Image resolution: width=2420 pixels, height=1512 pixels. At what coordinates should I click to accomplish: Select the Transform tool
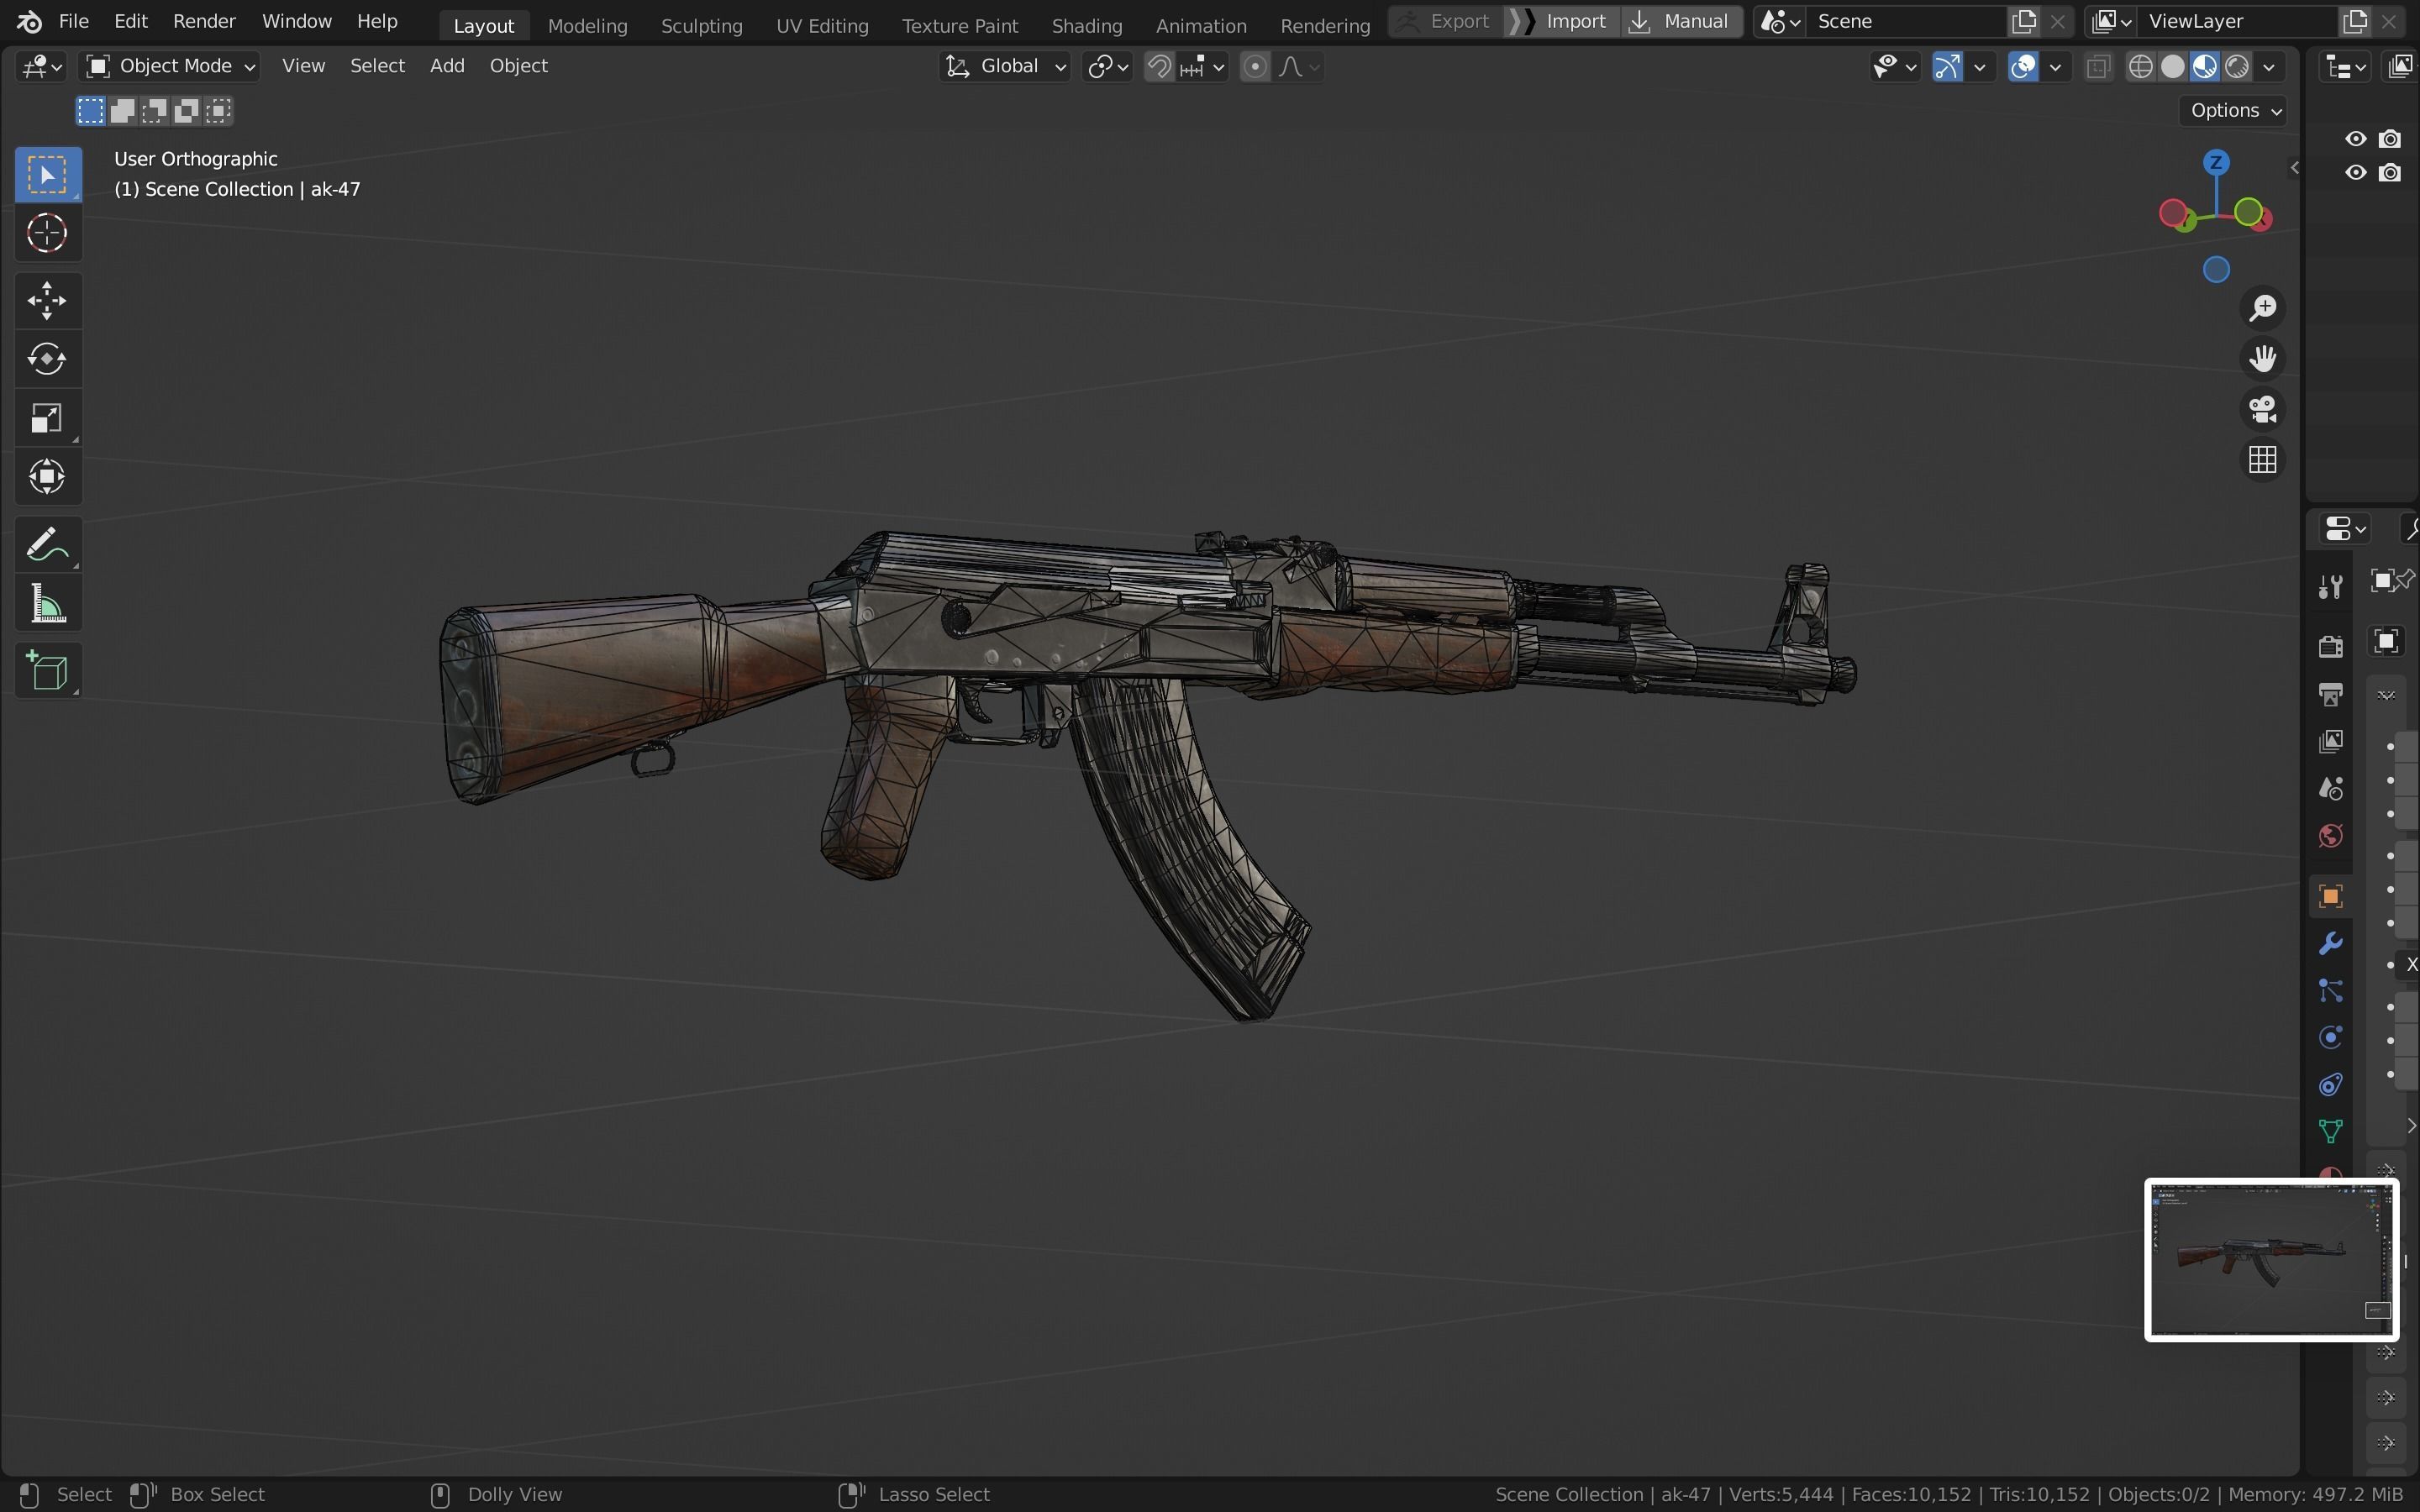47,476
